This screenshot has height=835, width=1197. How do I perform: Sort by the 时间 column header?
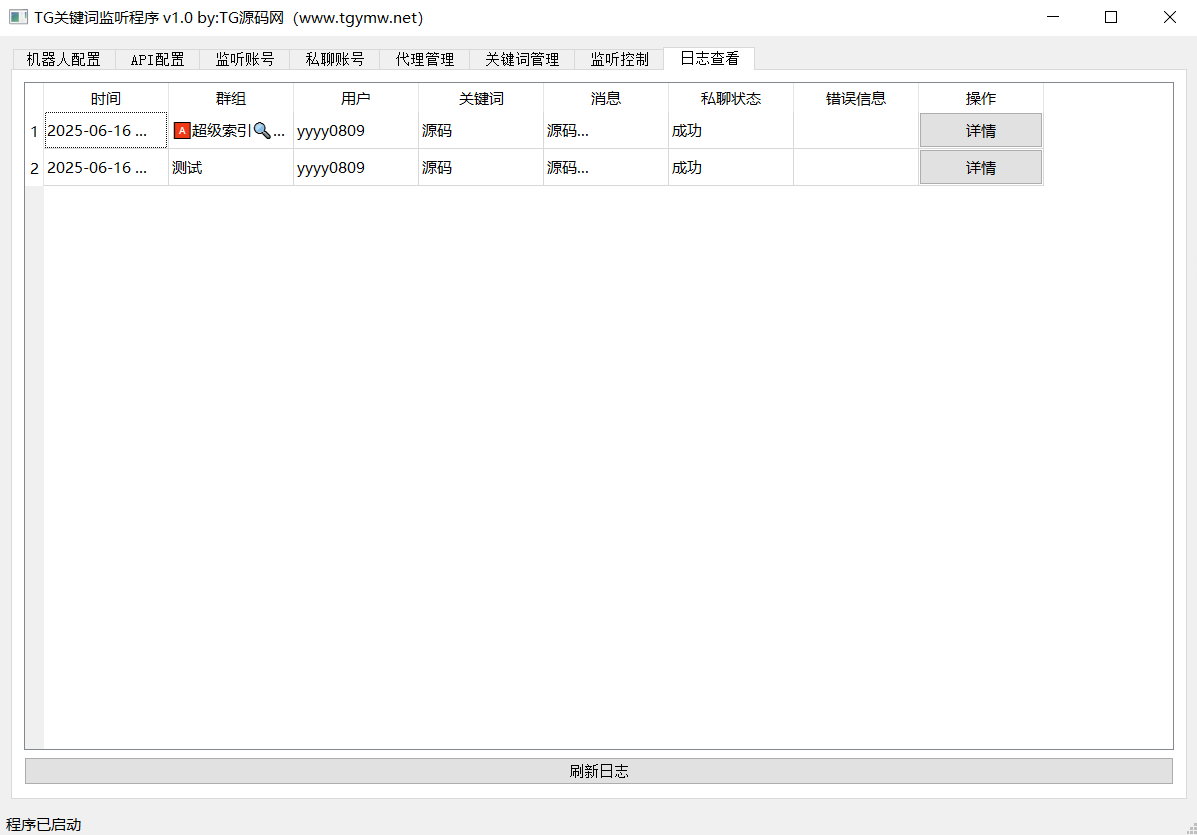(106, 98)
